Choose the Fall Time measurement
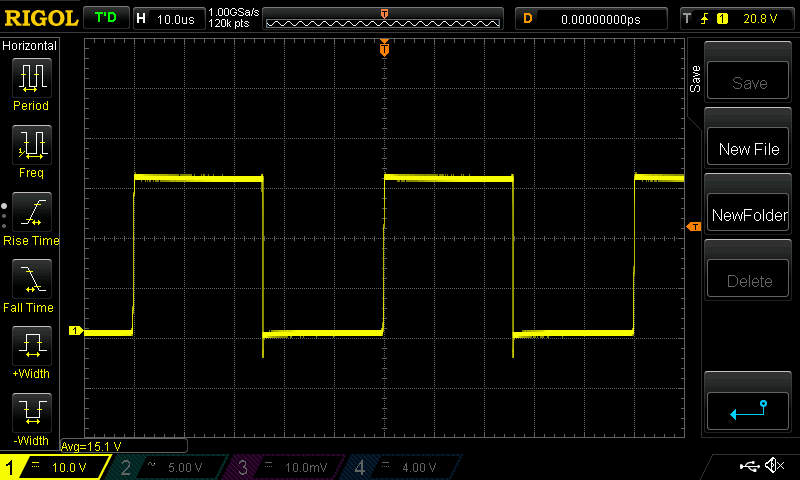This screenshot has width=800, height=480. pyautogui.click(x=31, y=284)
